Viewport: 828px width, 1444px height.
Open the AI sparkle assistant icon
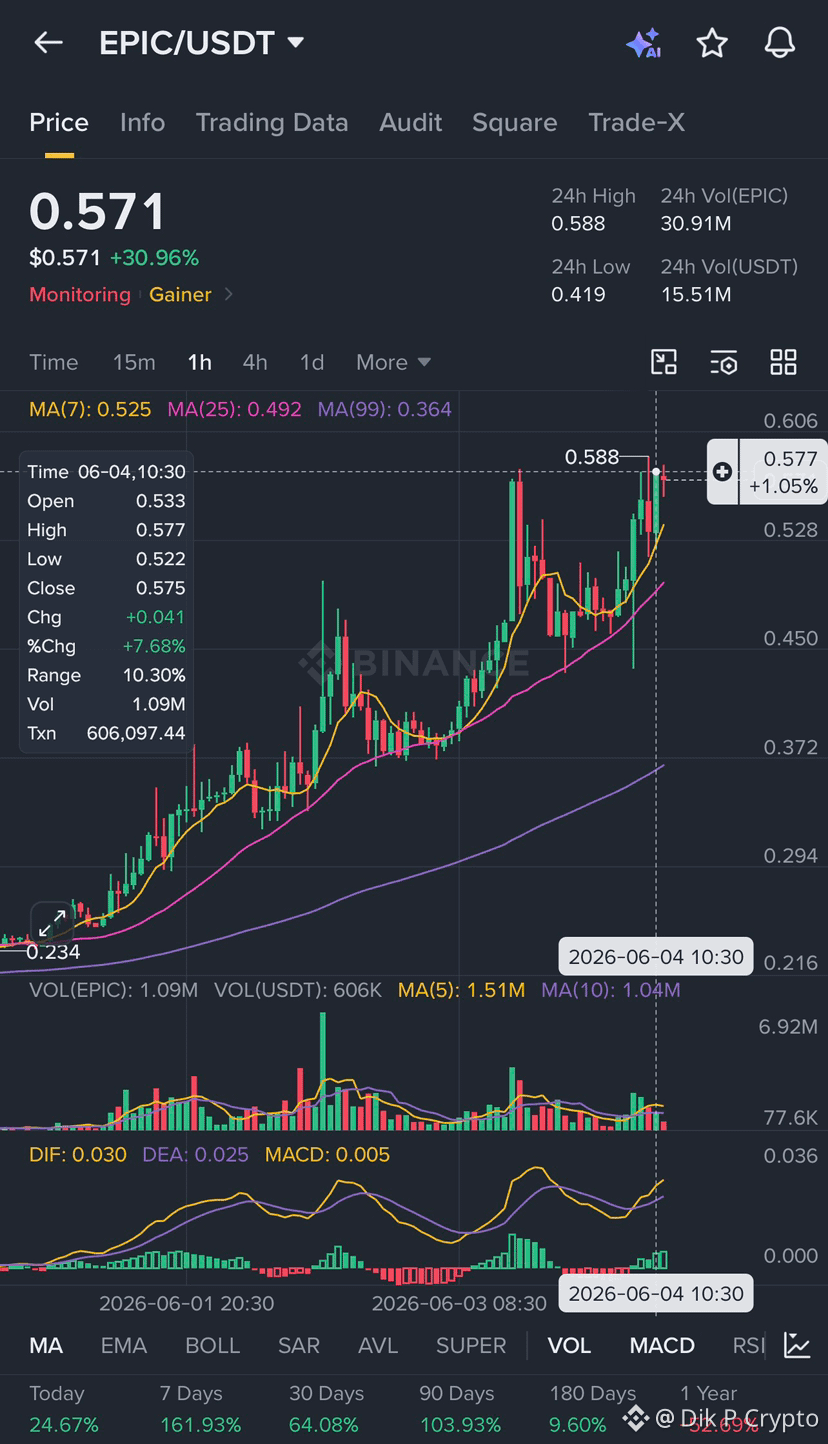click(643, 43)
